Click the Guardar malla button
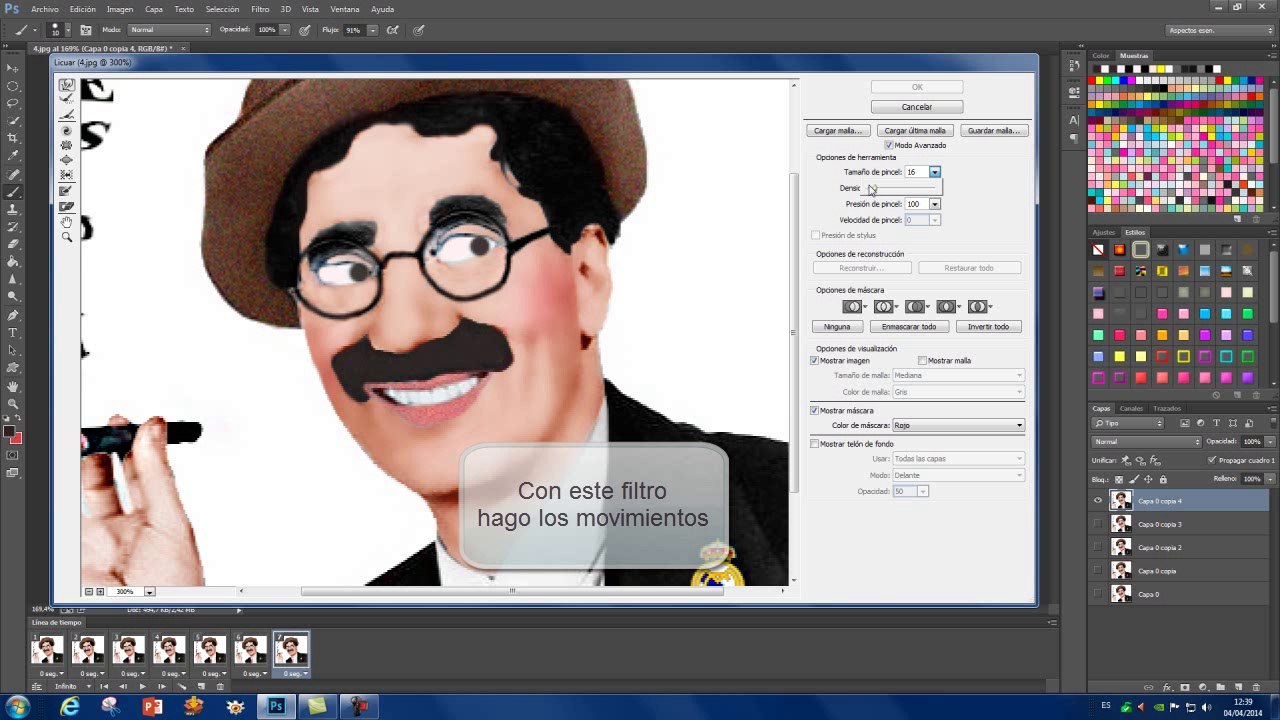The image size is (1280, 720). pyautogui.click(x=994, y=131)
